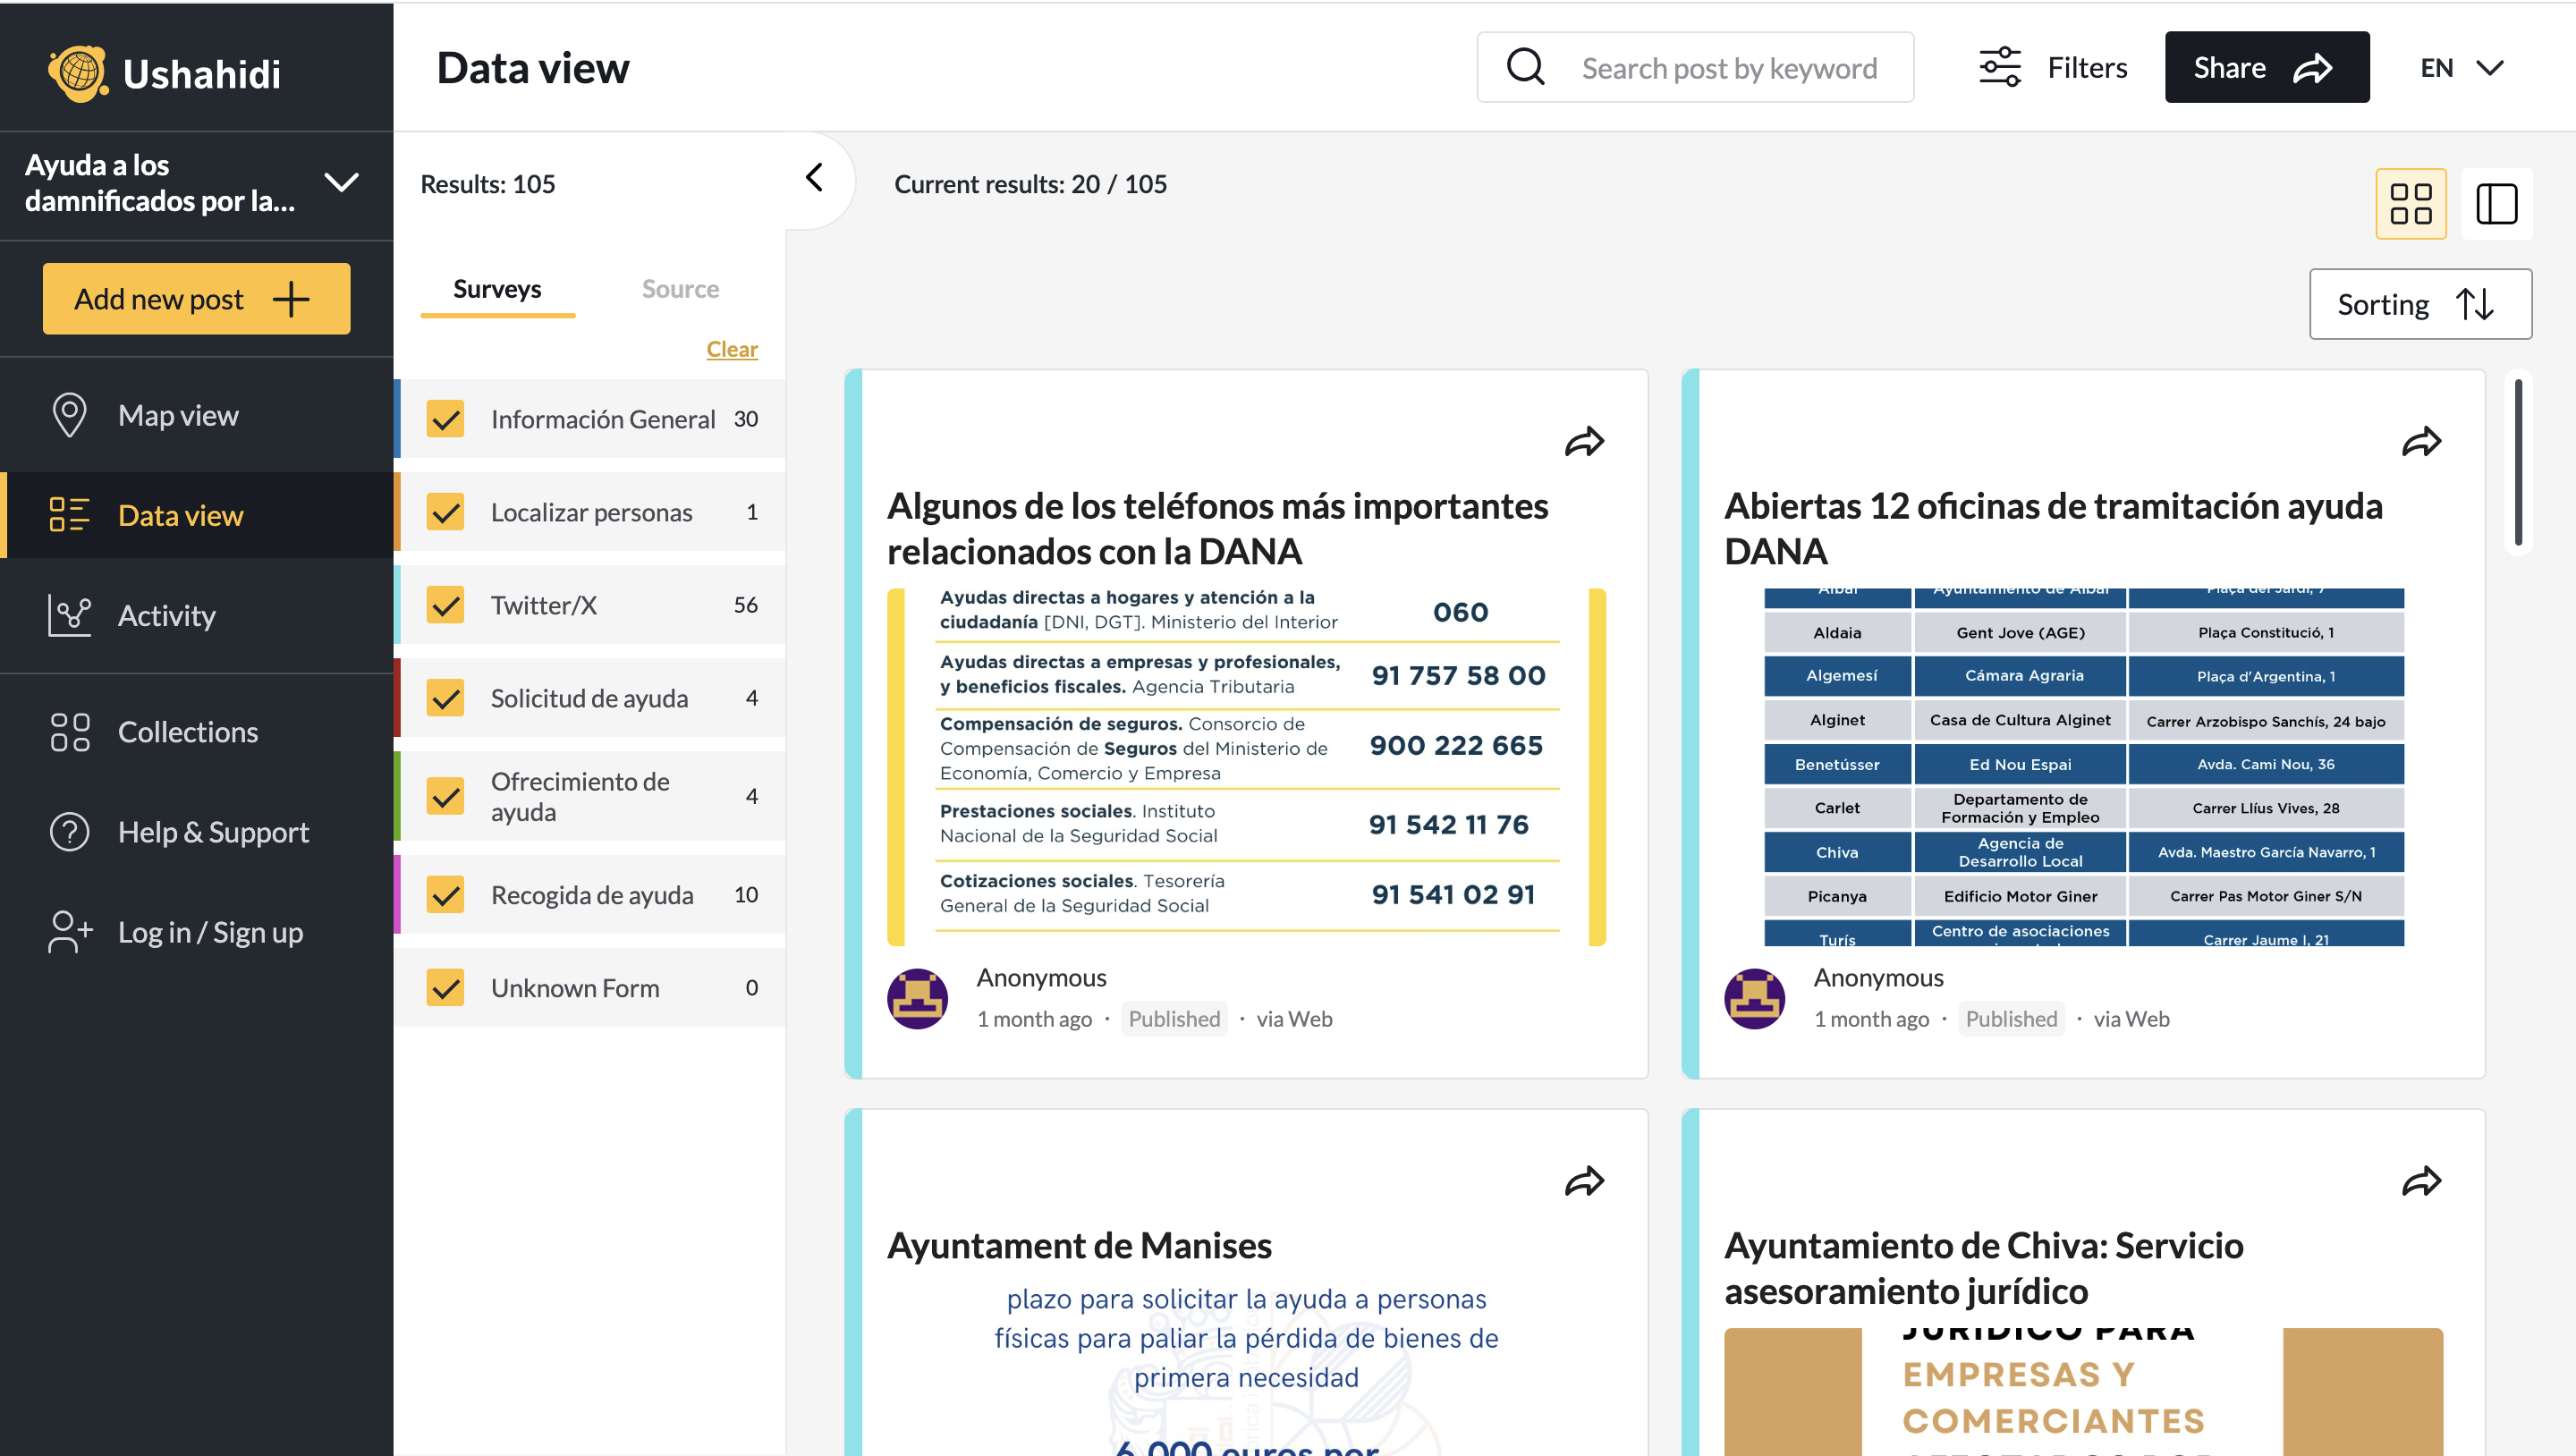
Task: Share the 'Abiertas 12 oficinas' post
Action: click(2421, 441)
